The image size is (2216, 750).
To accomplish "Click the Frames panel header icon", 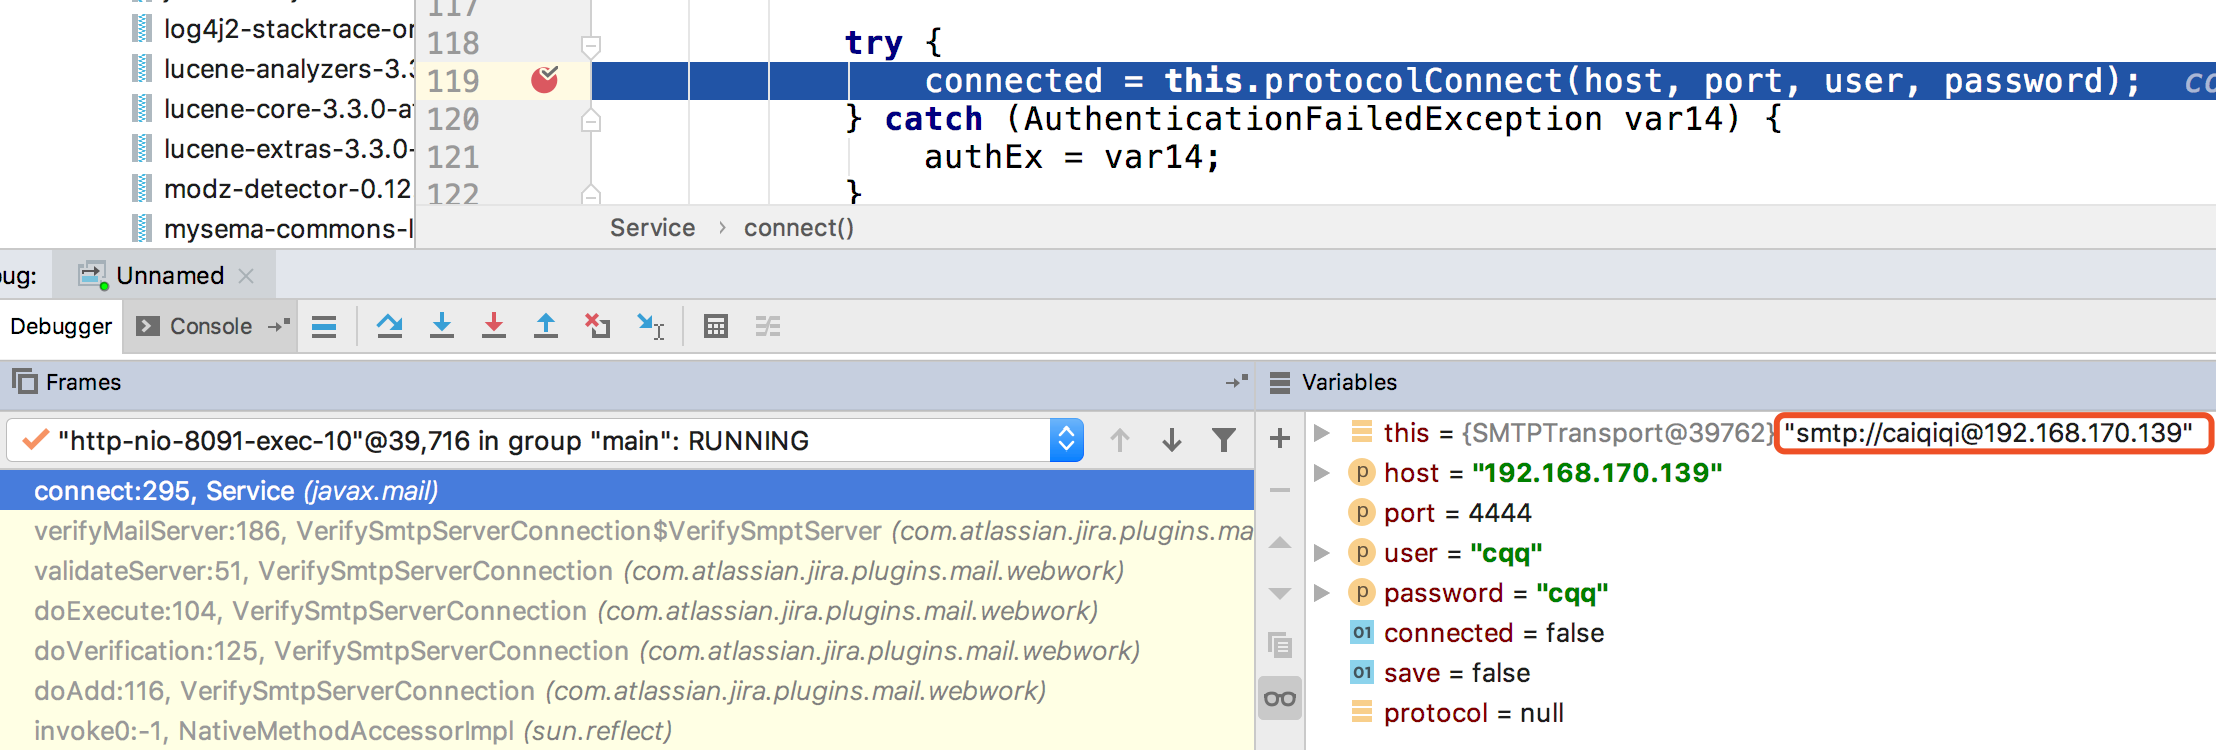I will coord(24,381).
